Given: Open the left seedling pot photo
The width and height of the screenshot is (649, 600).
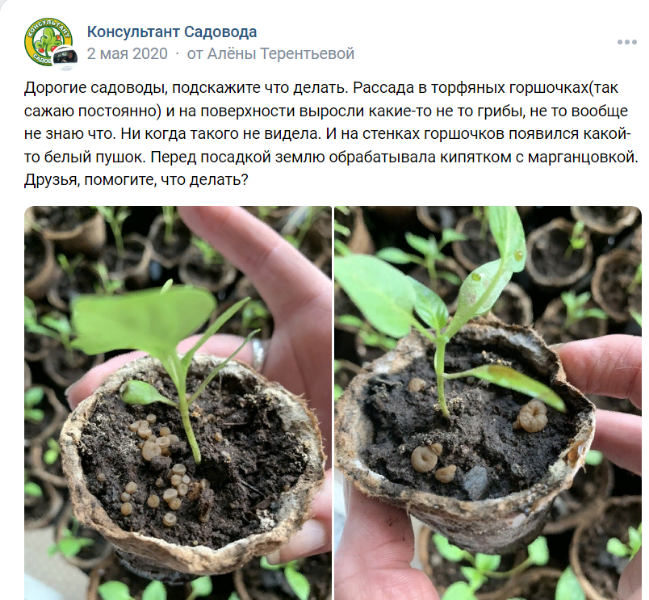Looking at the screenshot, I should pos(178,403).
